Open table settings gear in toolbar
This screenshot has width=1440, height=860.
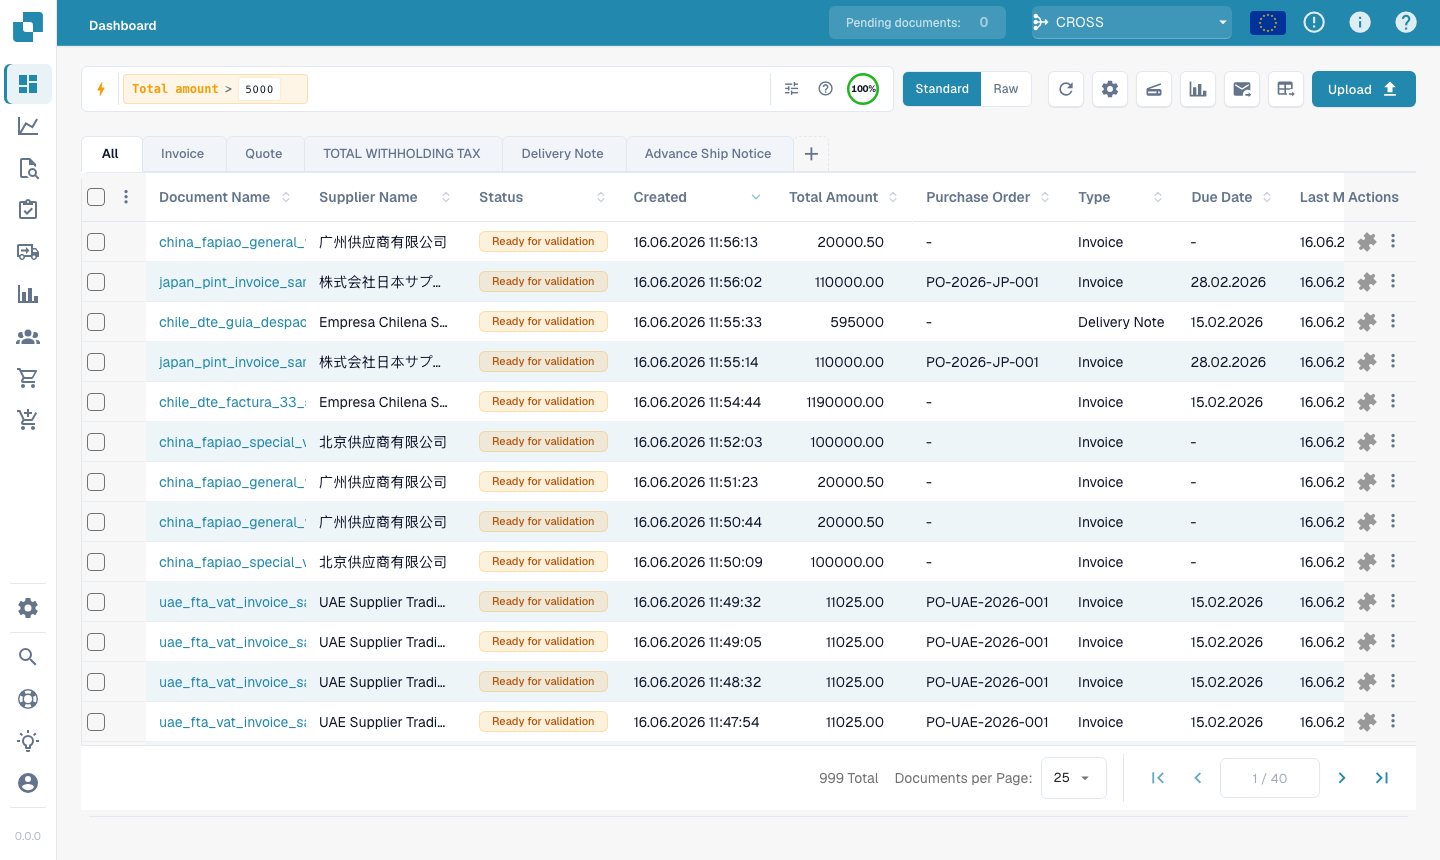pyautogui.click(x=1110, y=89)
